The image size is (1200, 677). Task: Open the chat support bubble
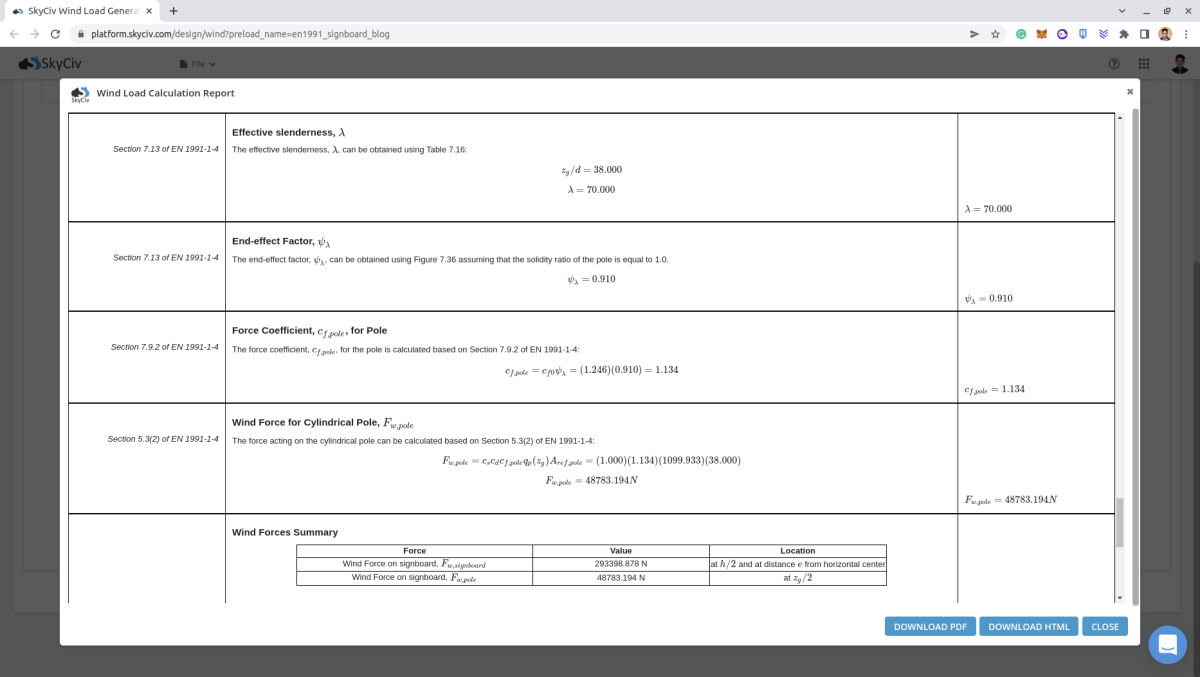tap(1167, 645)
